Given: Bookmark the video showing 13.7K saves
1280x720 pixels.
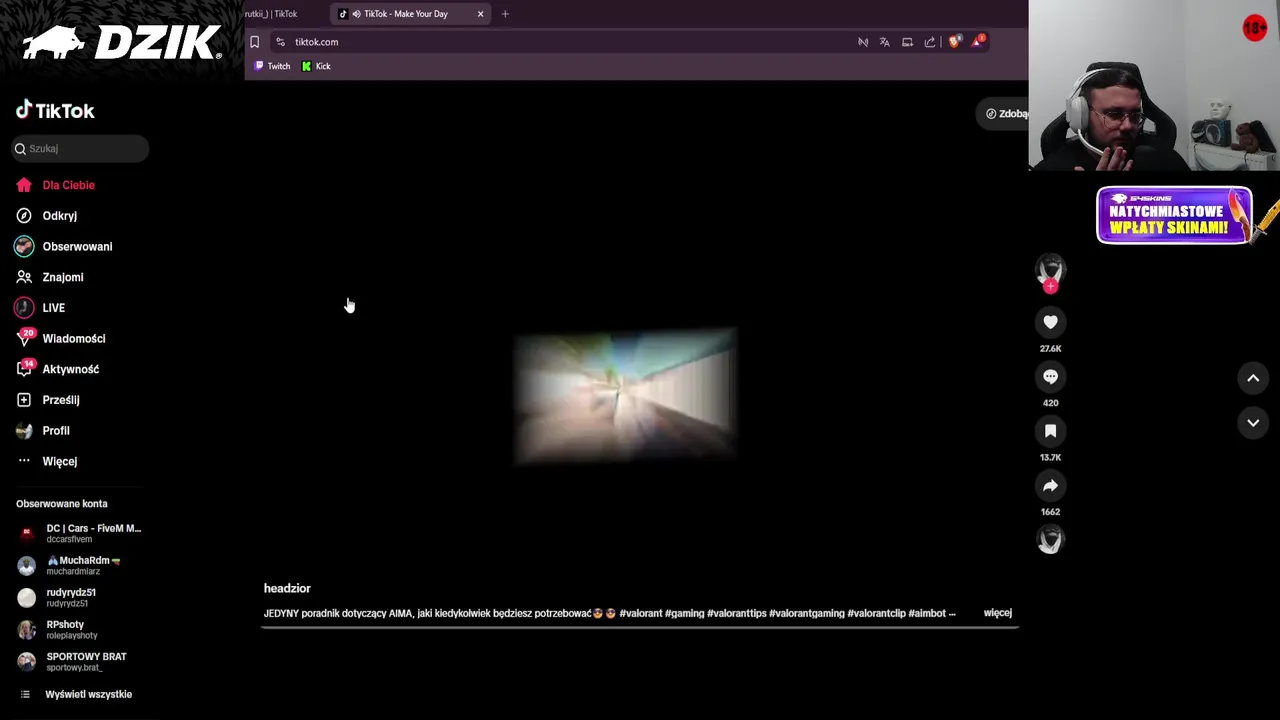Looking at the screenshot, I should coord(1050,431).
